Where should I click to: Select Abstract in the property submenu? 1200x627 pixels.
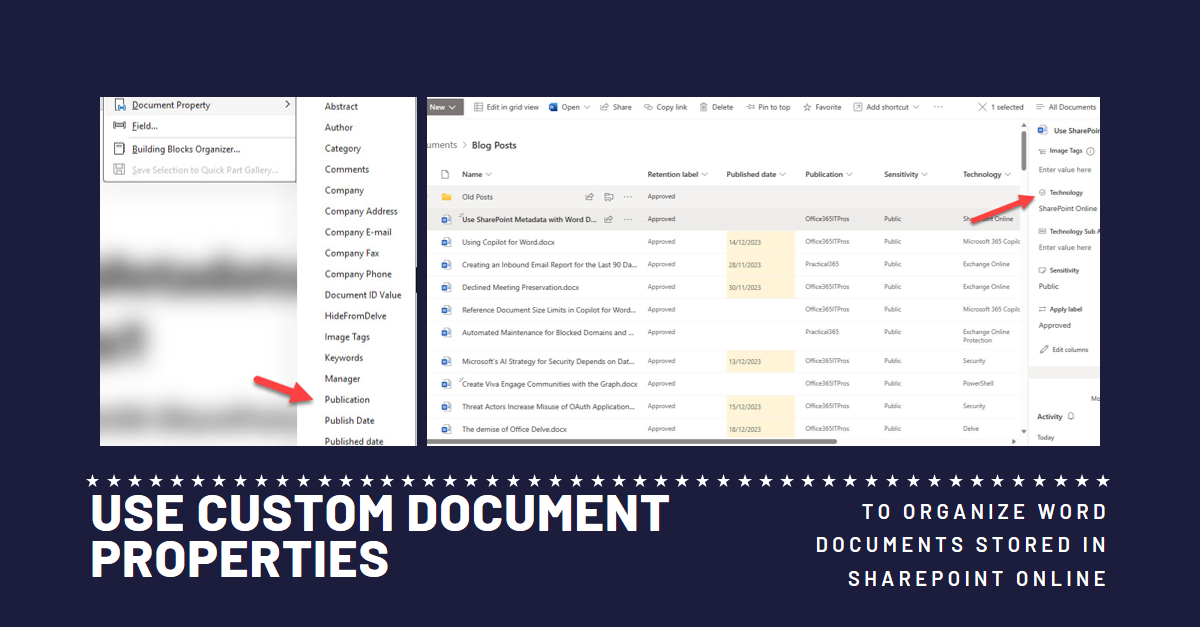(x=341, y=107)
